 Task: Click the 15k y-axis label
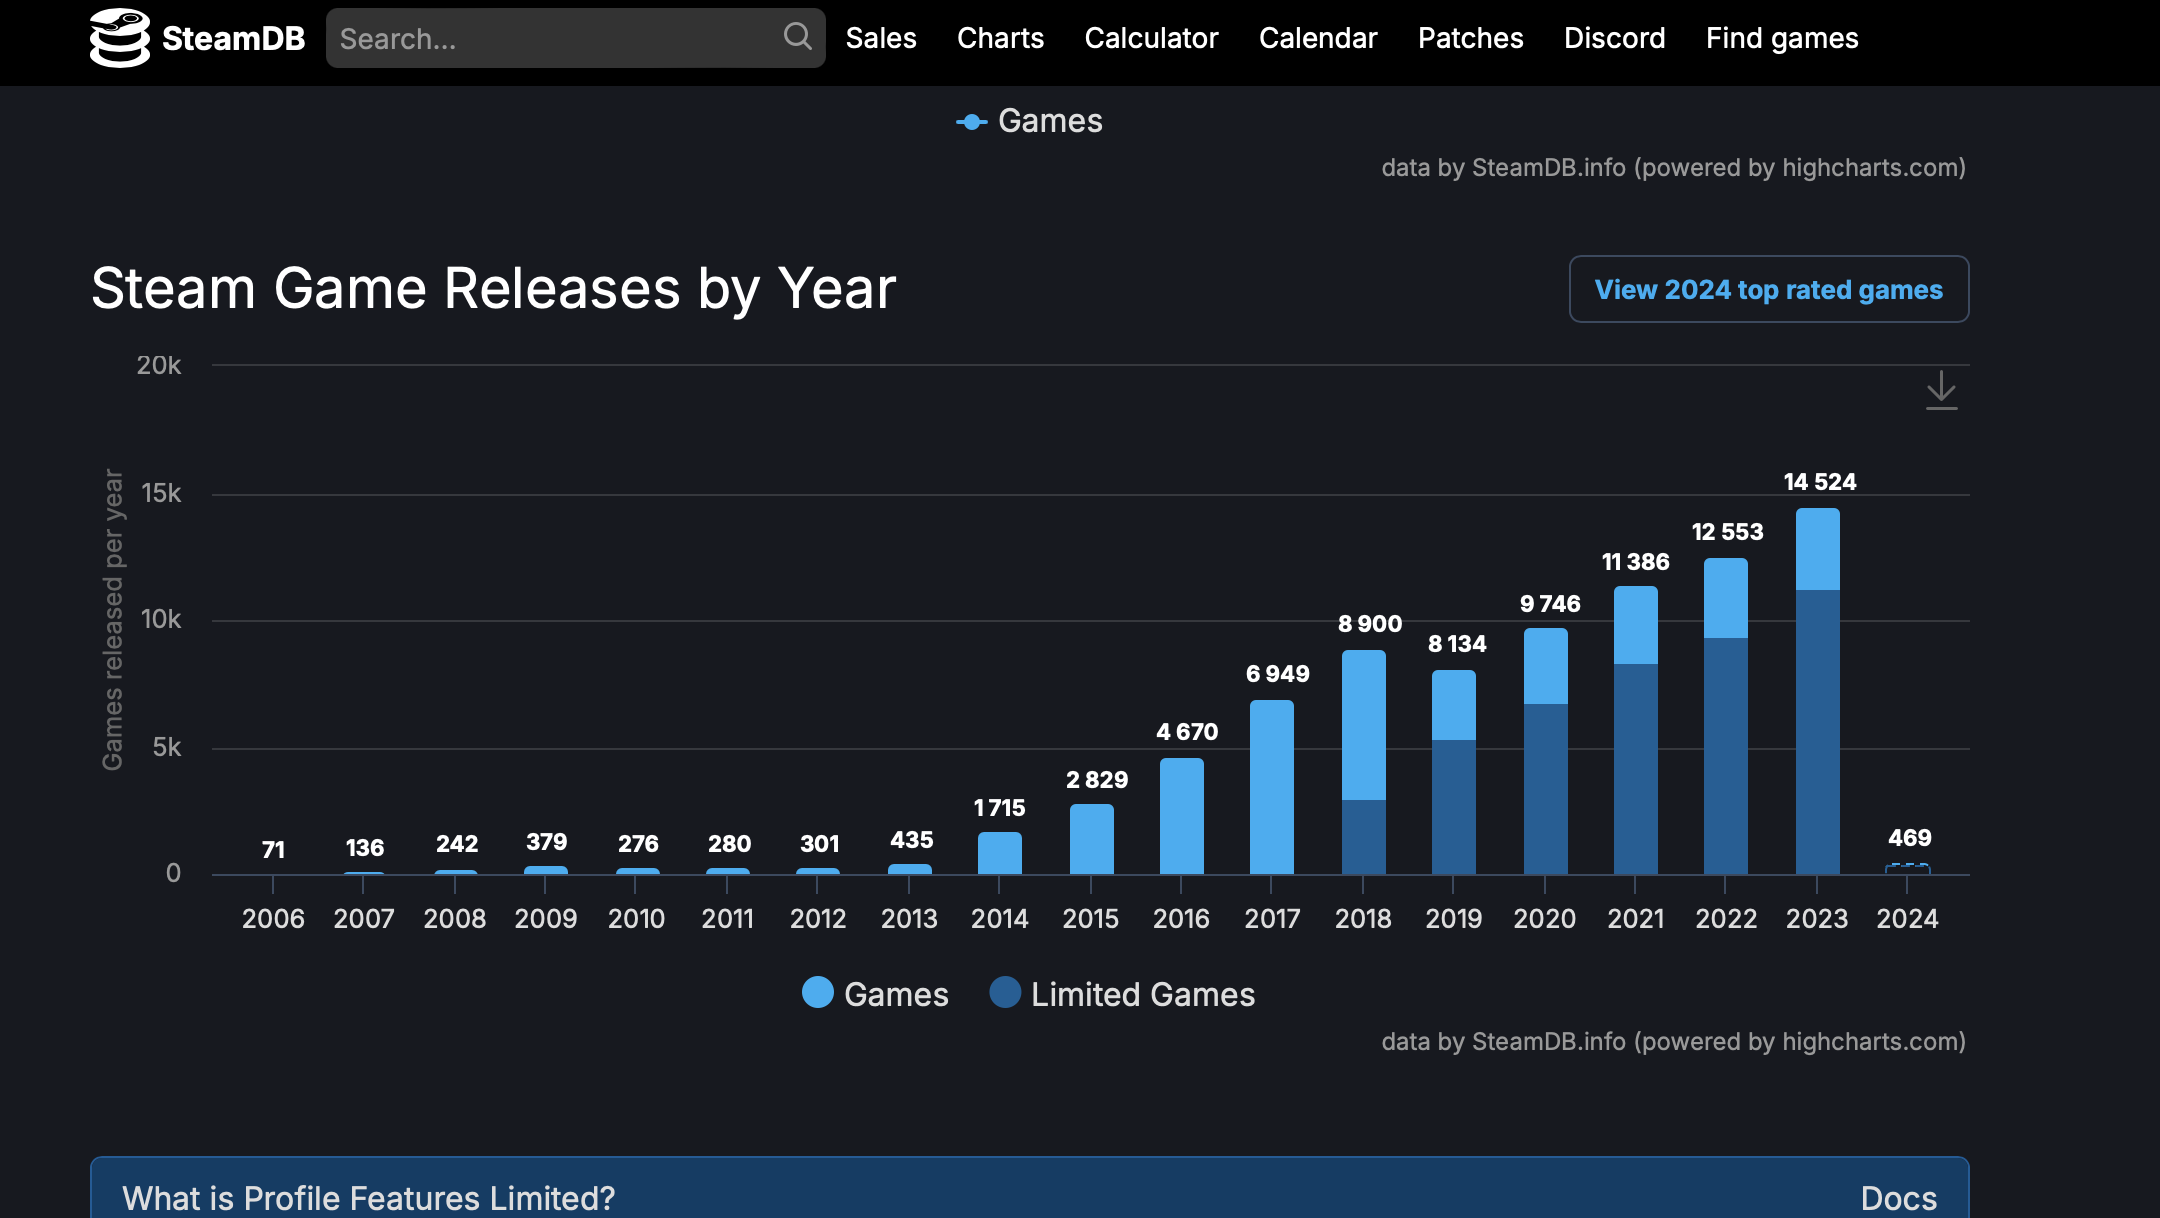tap(161, 493)
